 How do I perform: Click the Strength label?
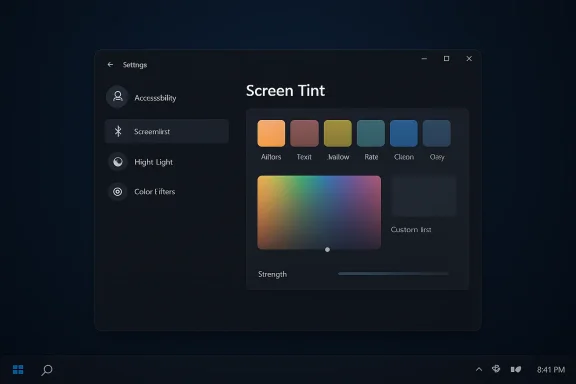tap(272, 274)
